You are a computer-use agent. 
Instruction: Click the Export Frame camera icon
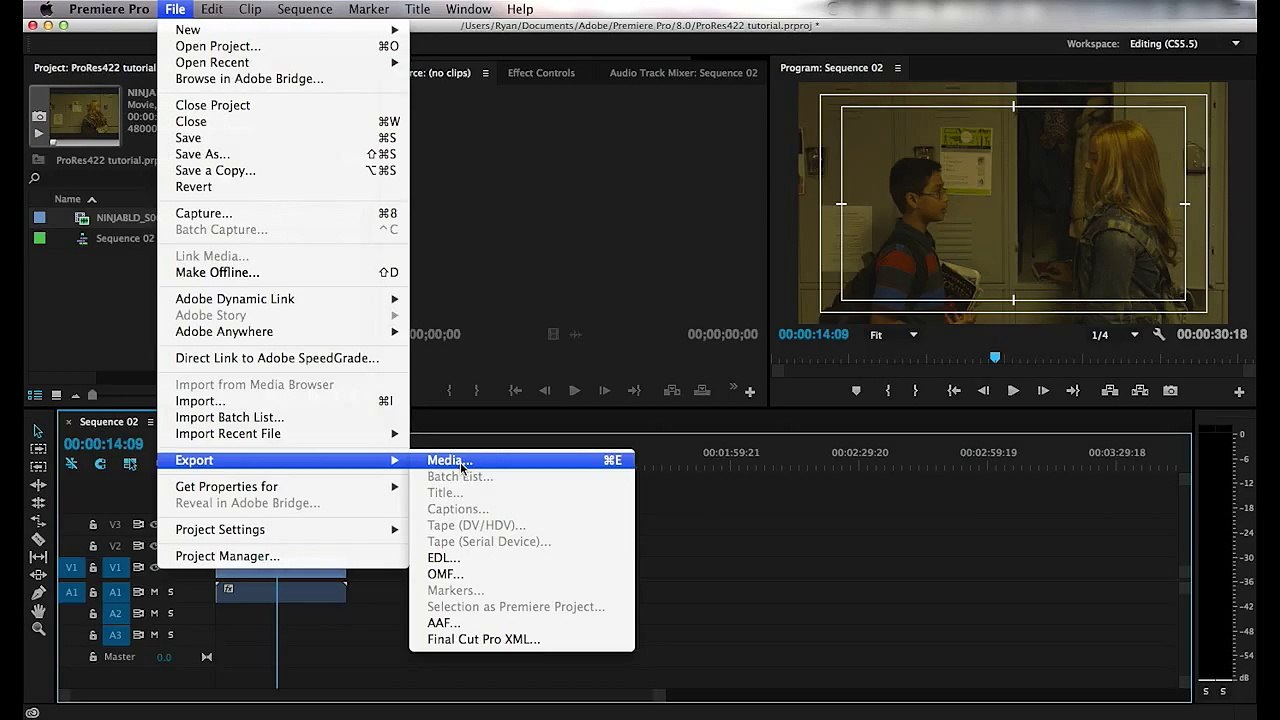pos(1171,391)
